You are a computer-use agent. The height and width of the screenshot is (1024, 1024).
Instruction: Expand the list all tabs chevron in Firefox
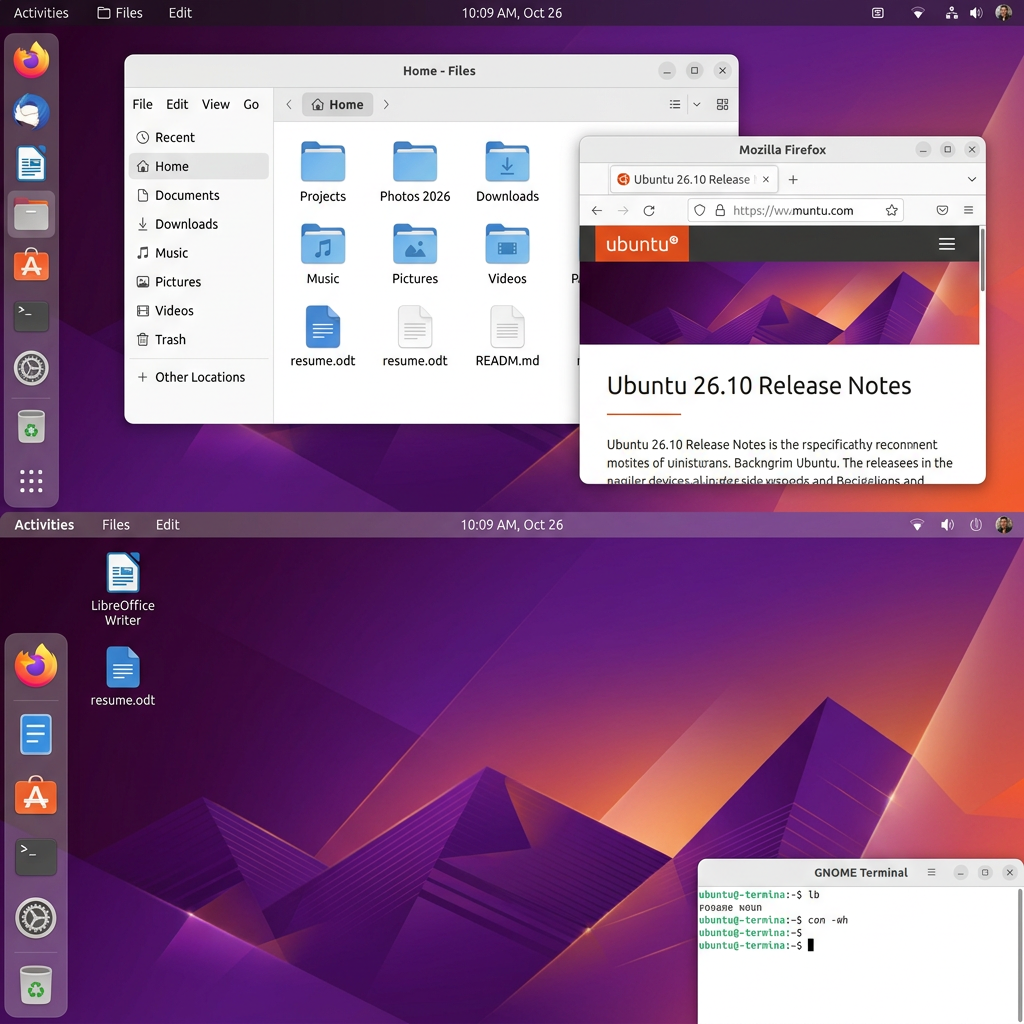pyautogui.click(x=972, y=180)
